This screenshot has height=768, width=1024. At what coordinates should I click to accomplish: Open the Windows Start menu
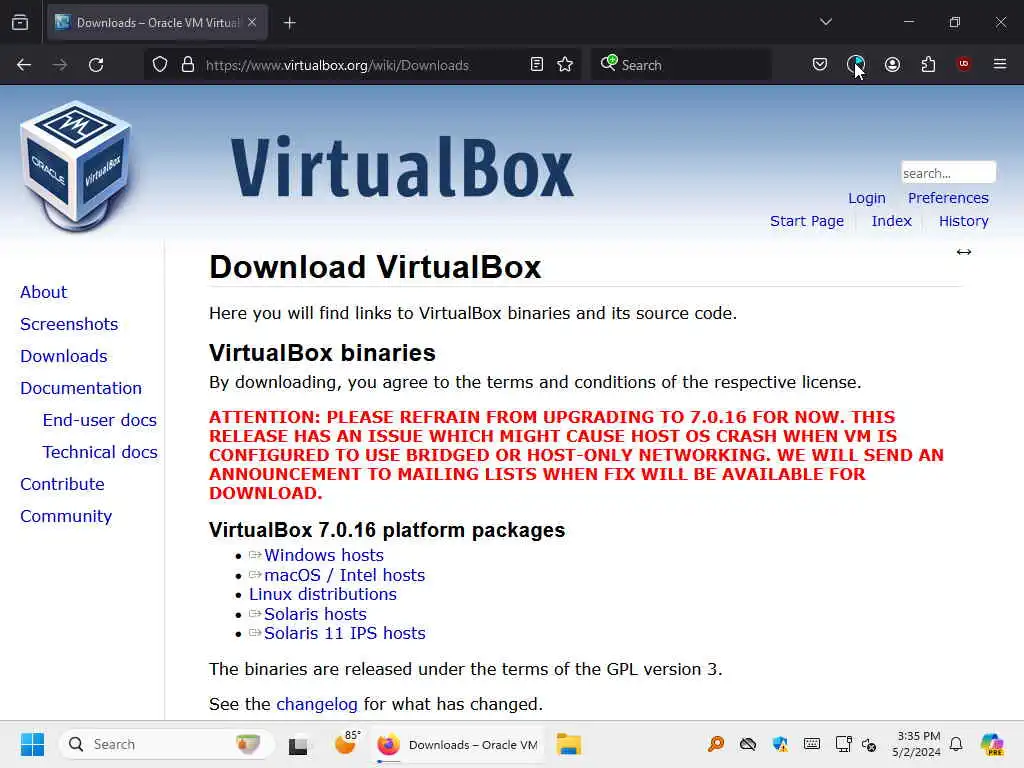32,744
